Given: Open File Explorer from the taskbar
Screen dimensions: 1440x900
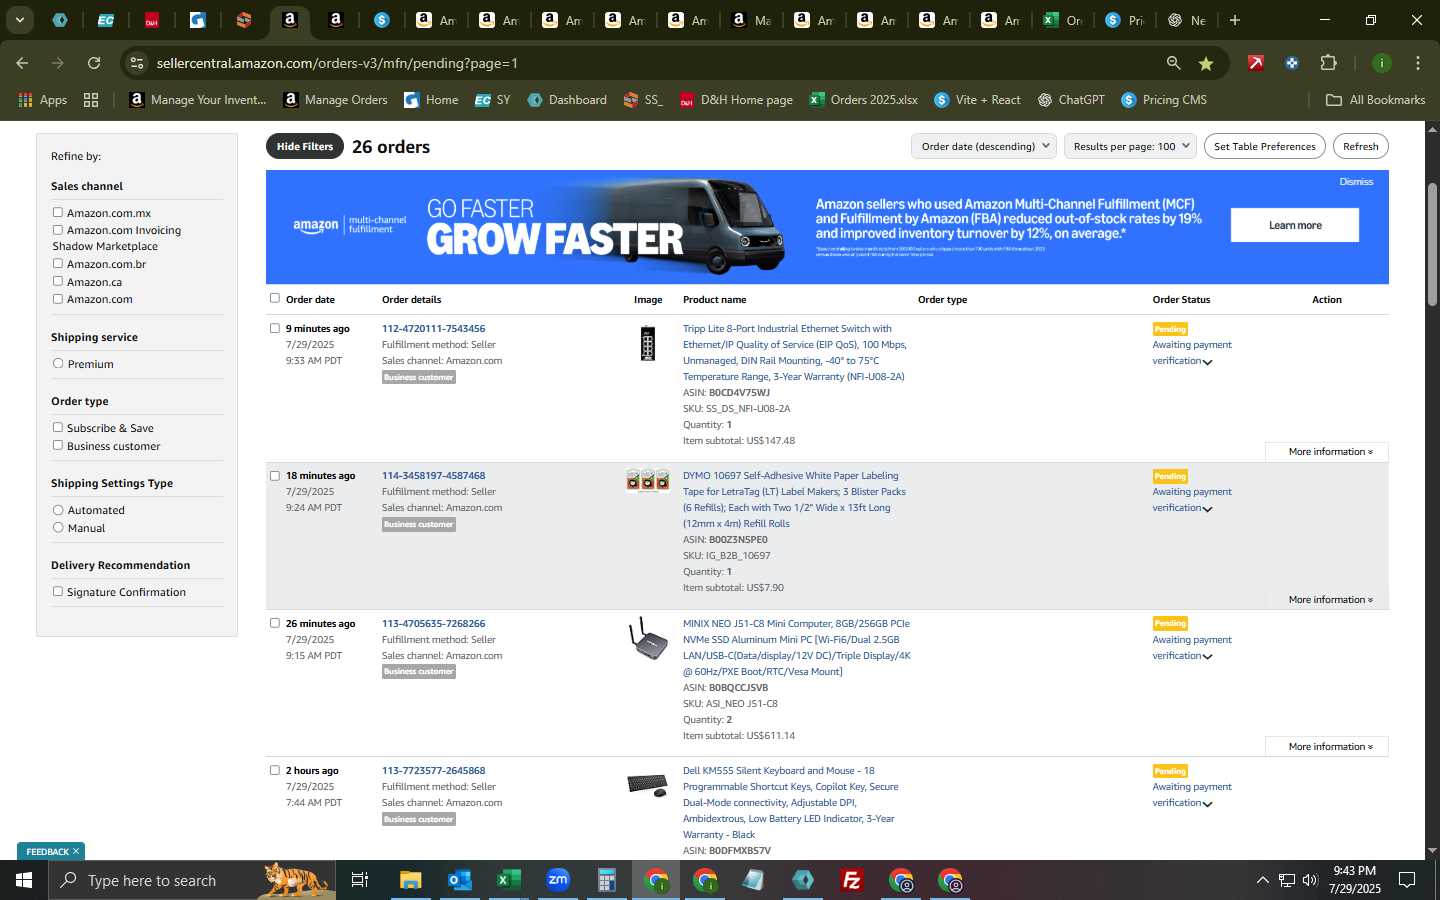Looking at the screenshot, I should pyautogui.click(x=410, y=880).
